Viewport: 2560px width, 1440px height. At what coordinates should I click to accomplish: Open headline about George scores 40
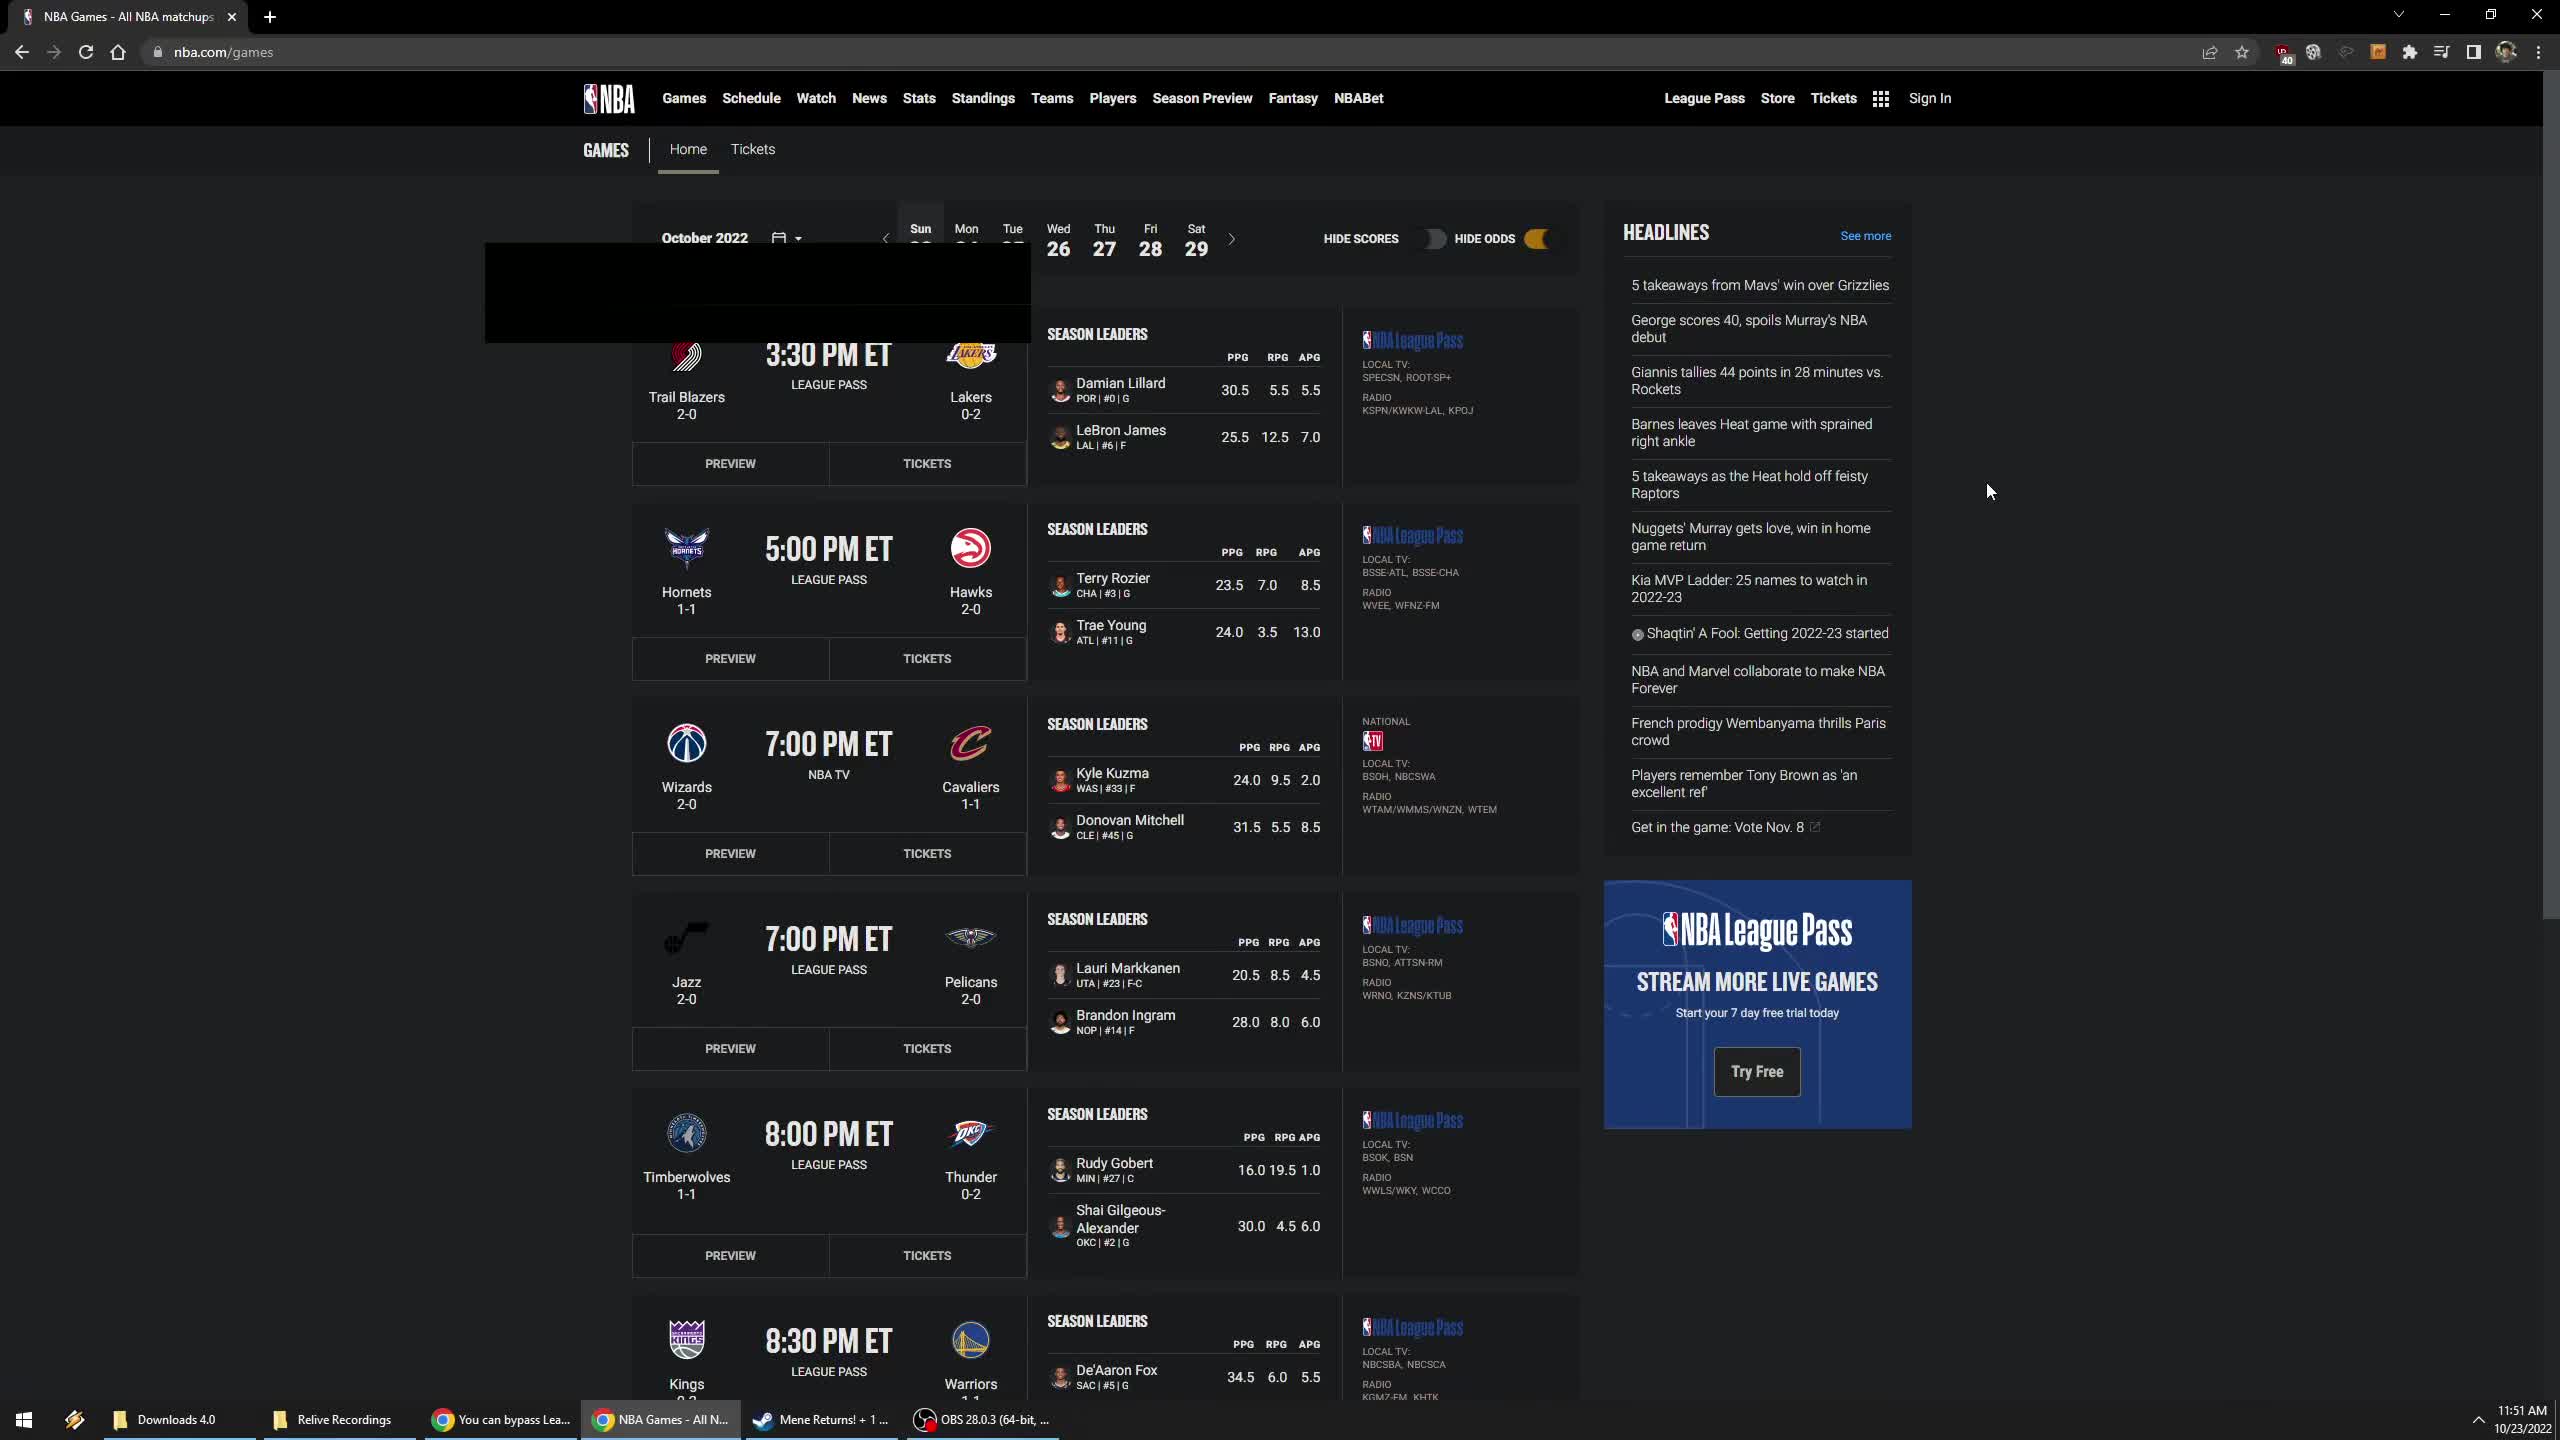tap(1749, 329)
